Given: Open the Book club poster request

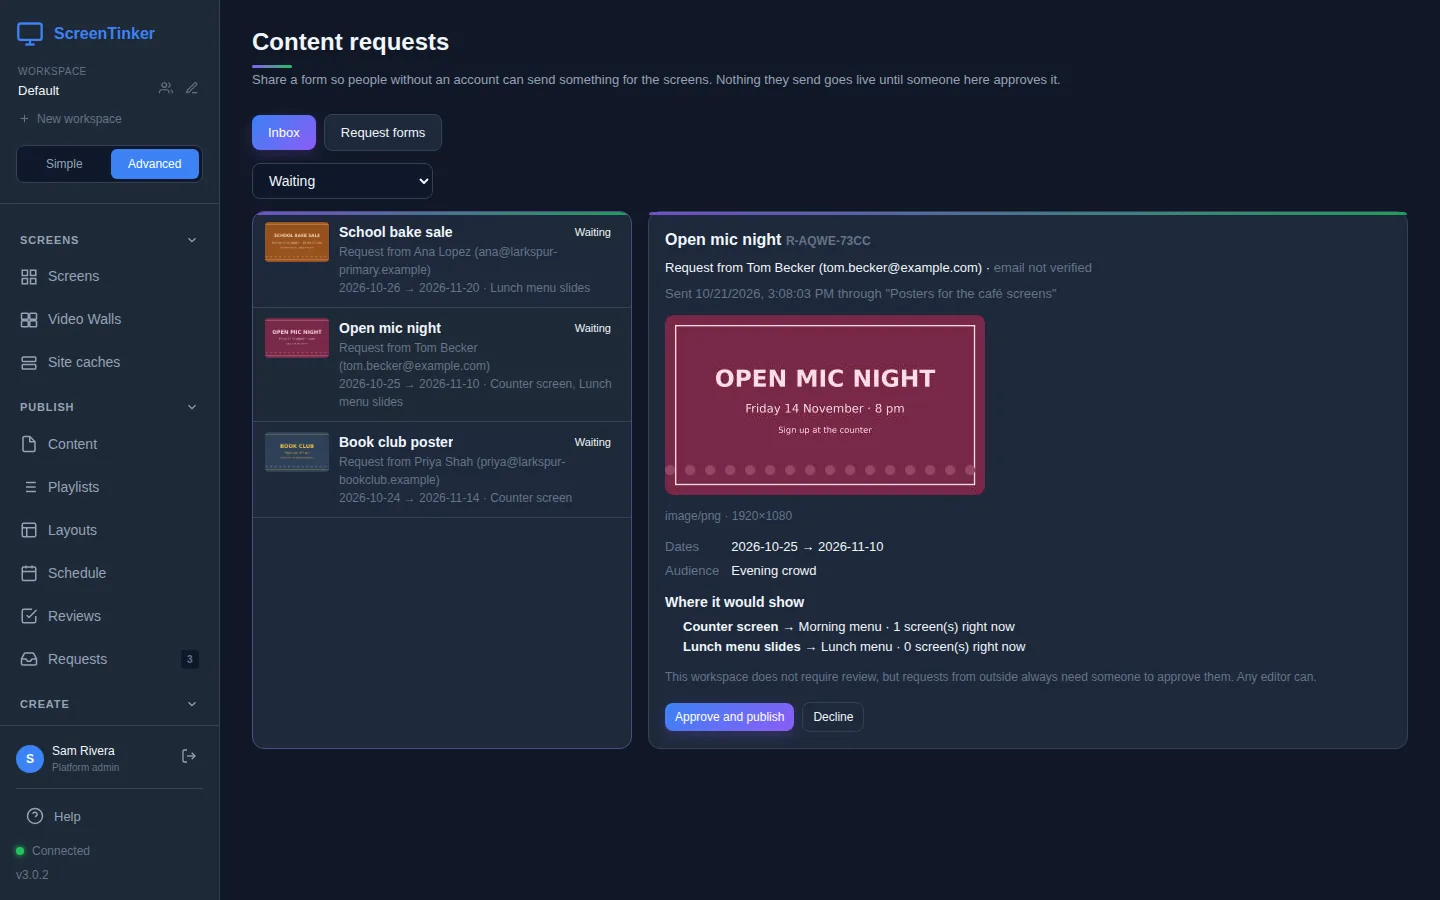Looking at the screenshot, I should (442, 470).
